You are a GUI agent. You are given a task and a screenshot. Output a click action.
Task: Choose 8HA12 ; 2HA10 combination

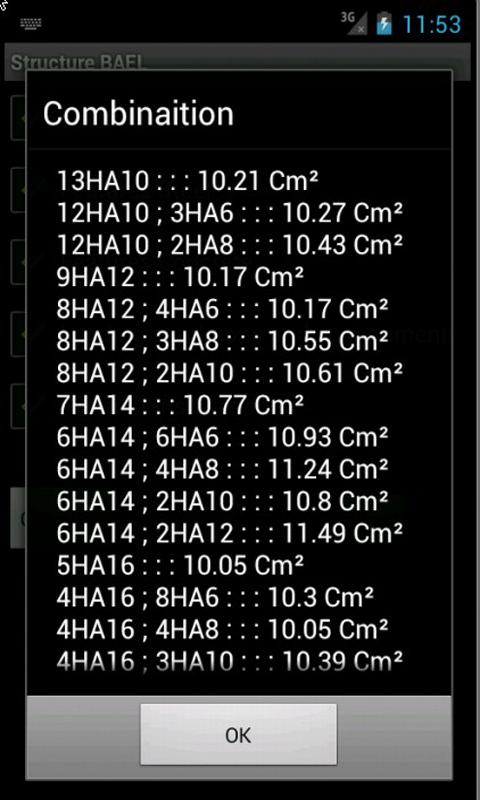pyautogui.click(x=230, y=373)
